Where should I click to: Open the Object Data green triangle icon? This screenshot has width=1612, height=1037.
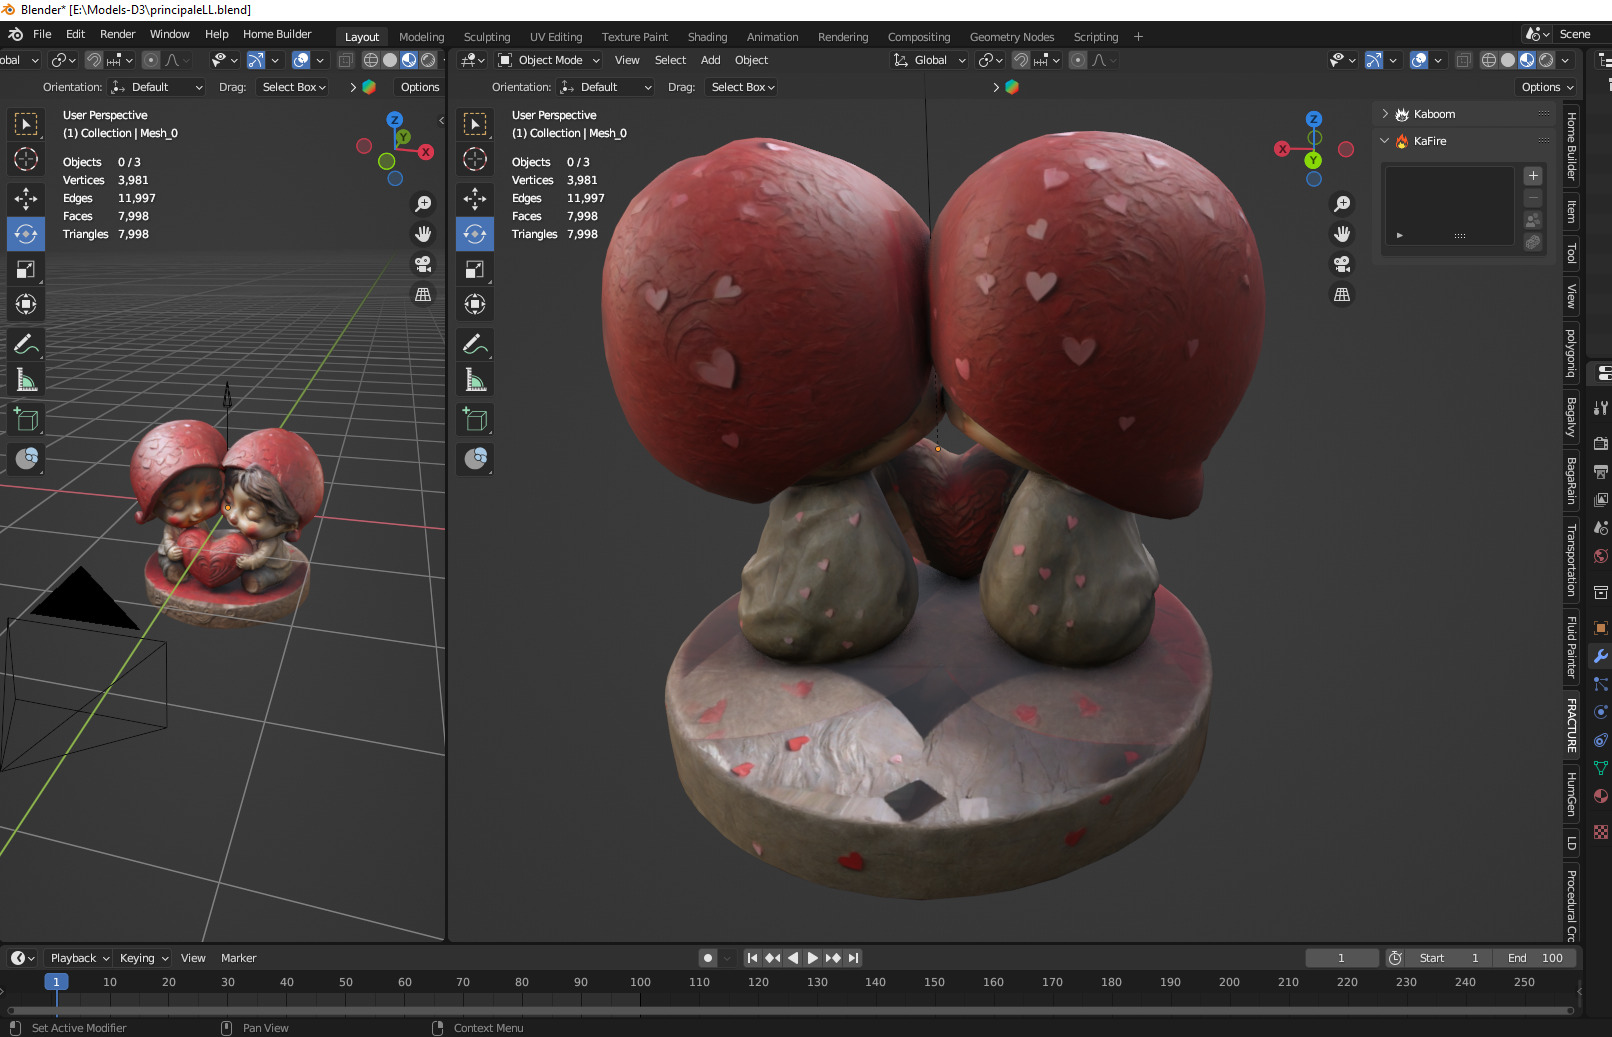point(1601,768)
